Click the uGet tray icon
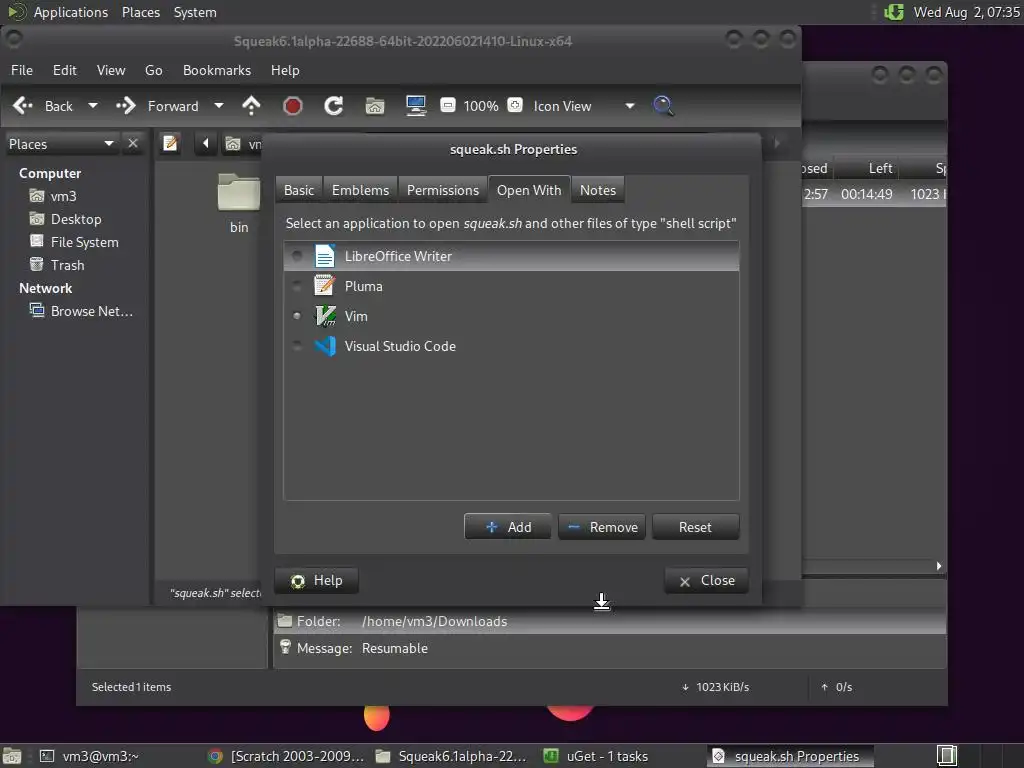The image size is (1024, 768). tap(893, 12)
